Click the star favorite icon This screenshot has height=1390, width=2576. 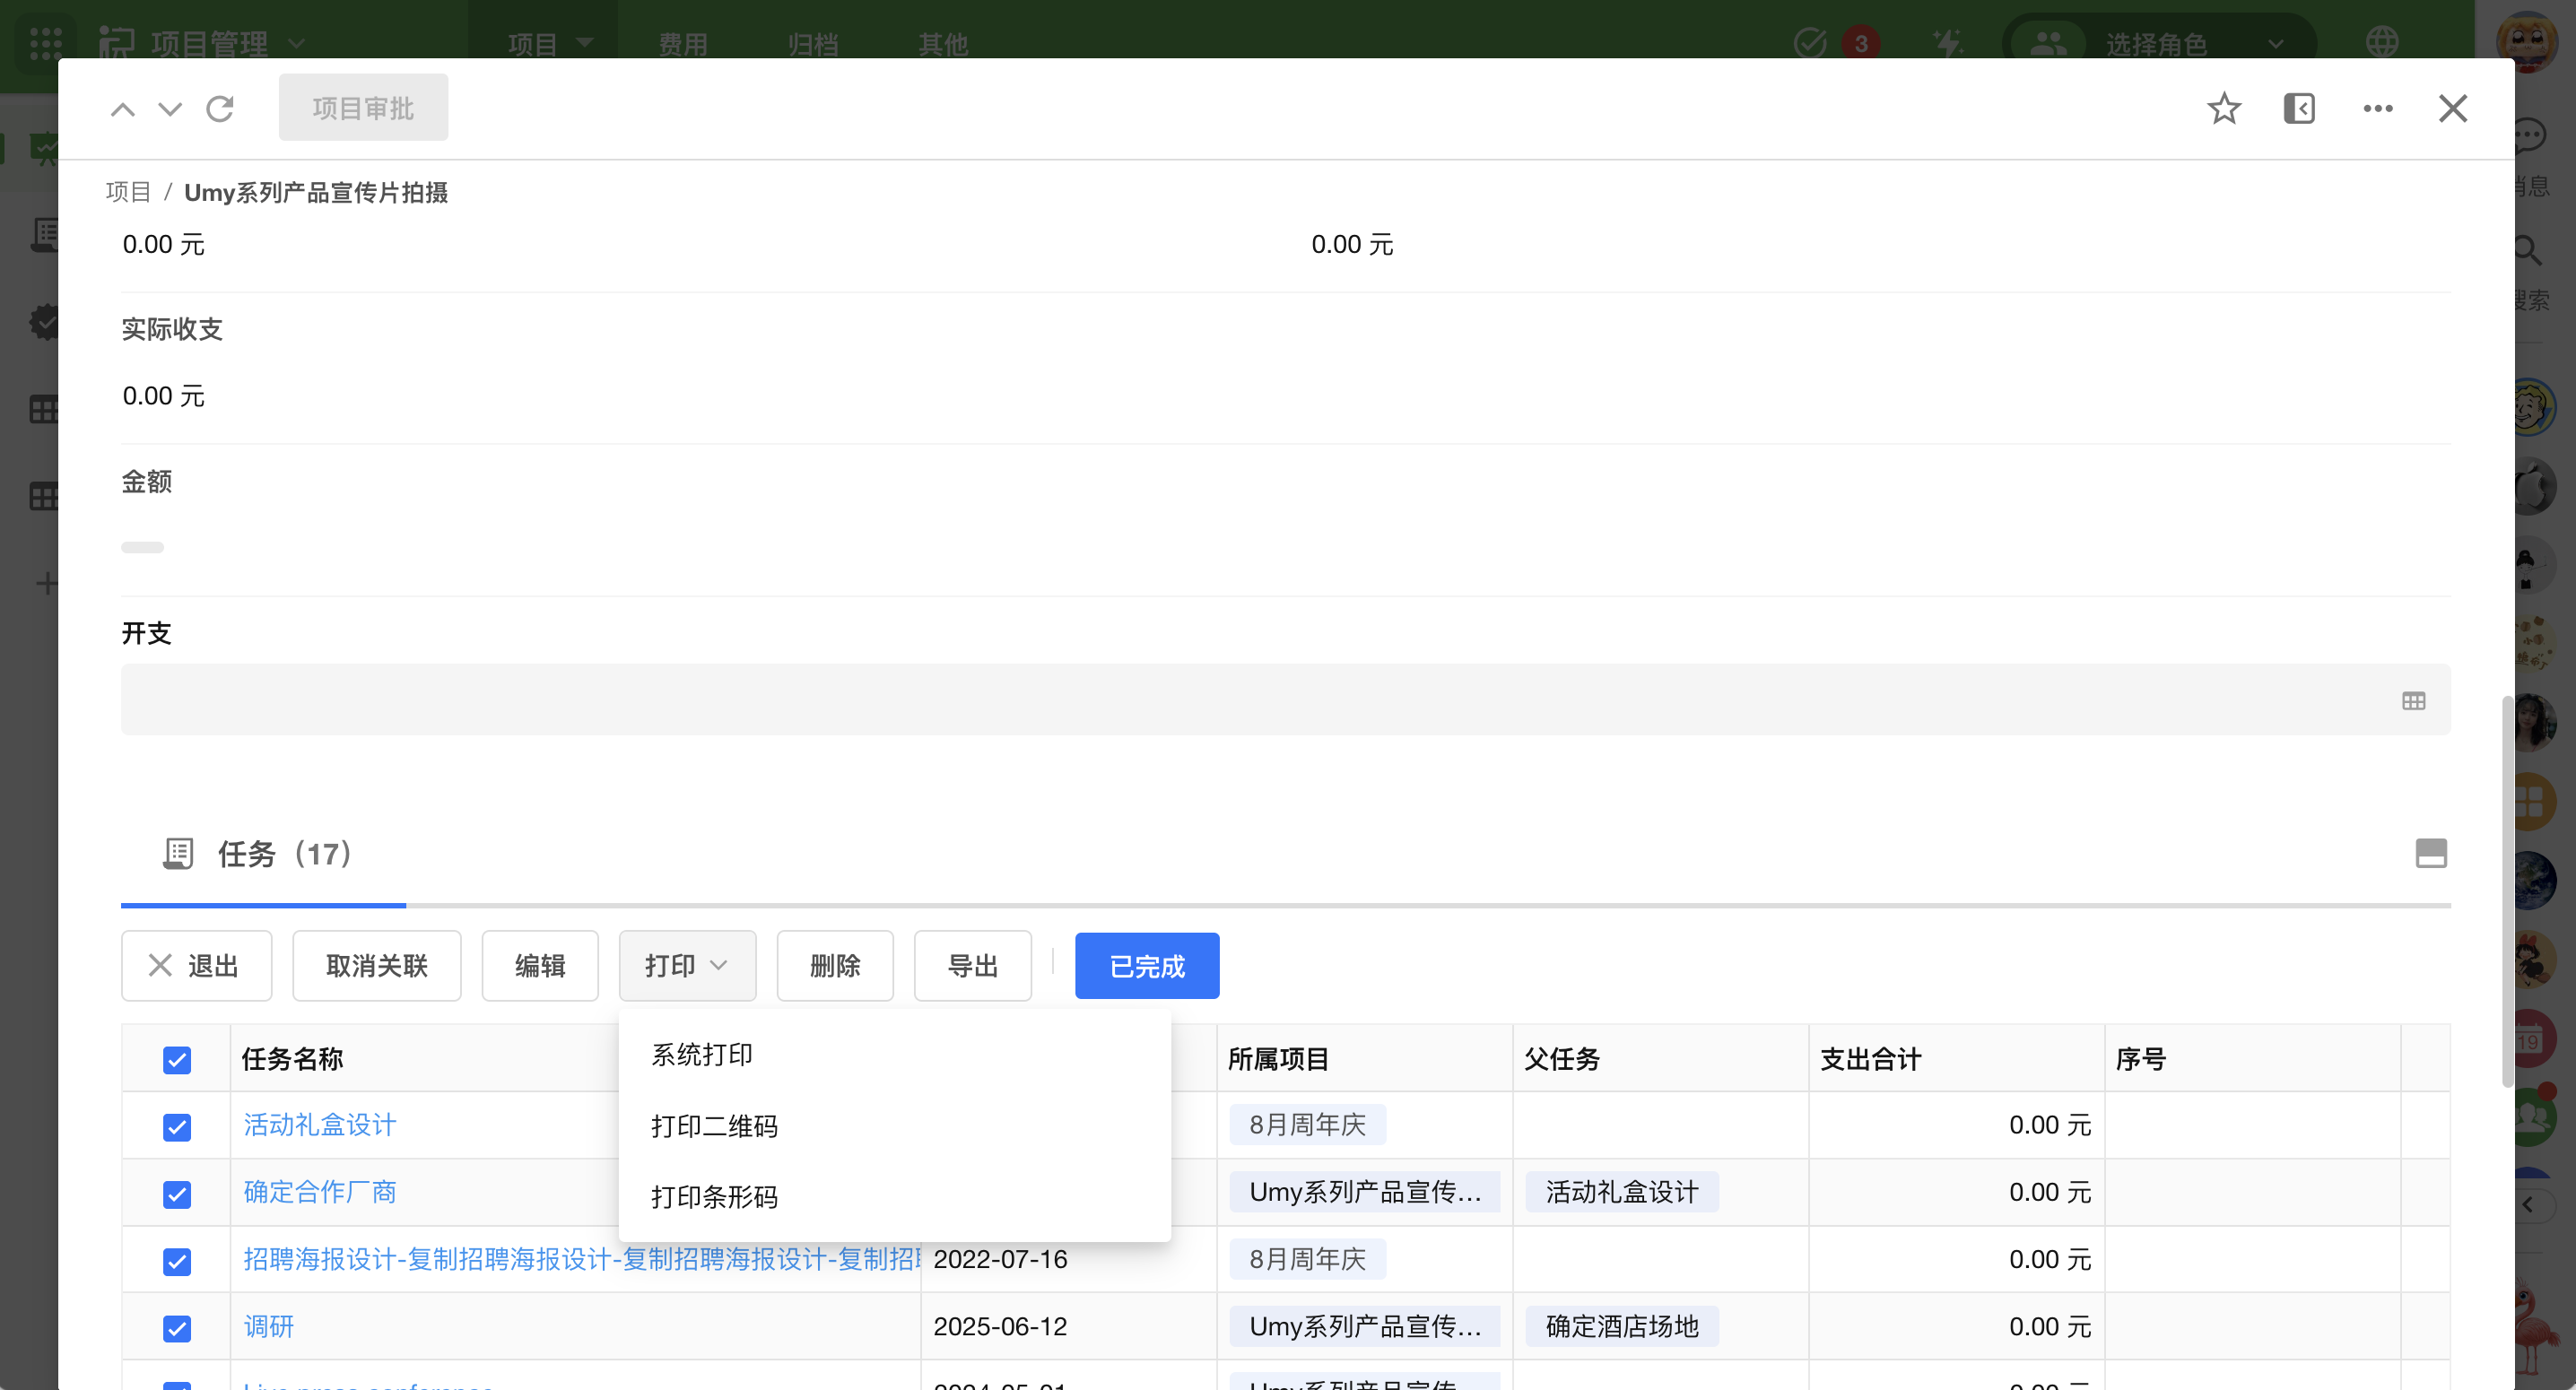[x=2223, y=108]
